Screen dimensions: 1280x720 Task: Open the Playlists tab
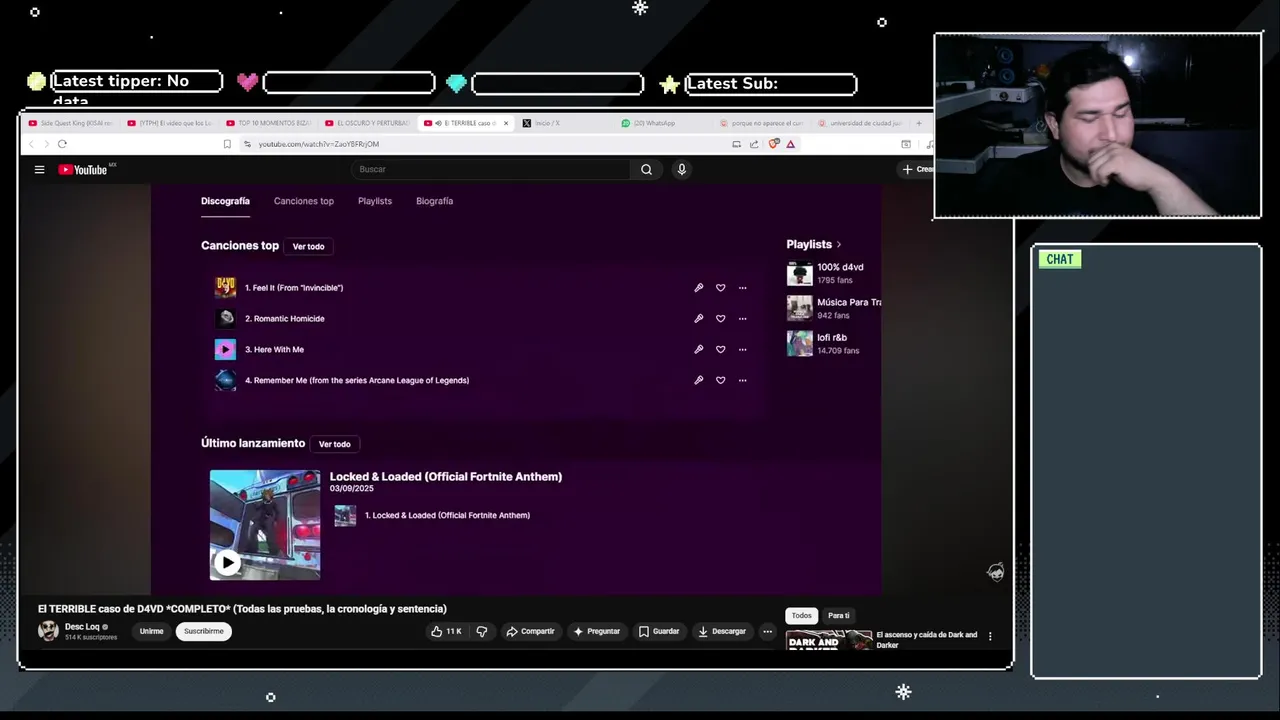click(375, 201)
